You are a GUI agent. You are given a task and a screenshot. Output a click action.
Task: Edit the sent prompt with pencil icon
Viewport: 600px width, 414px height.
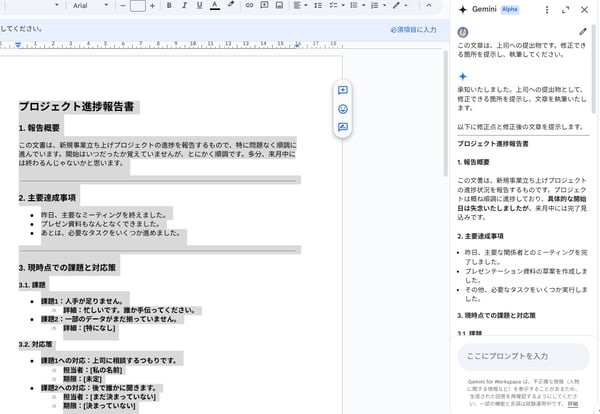point(582,31)
